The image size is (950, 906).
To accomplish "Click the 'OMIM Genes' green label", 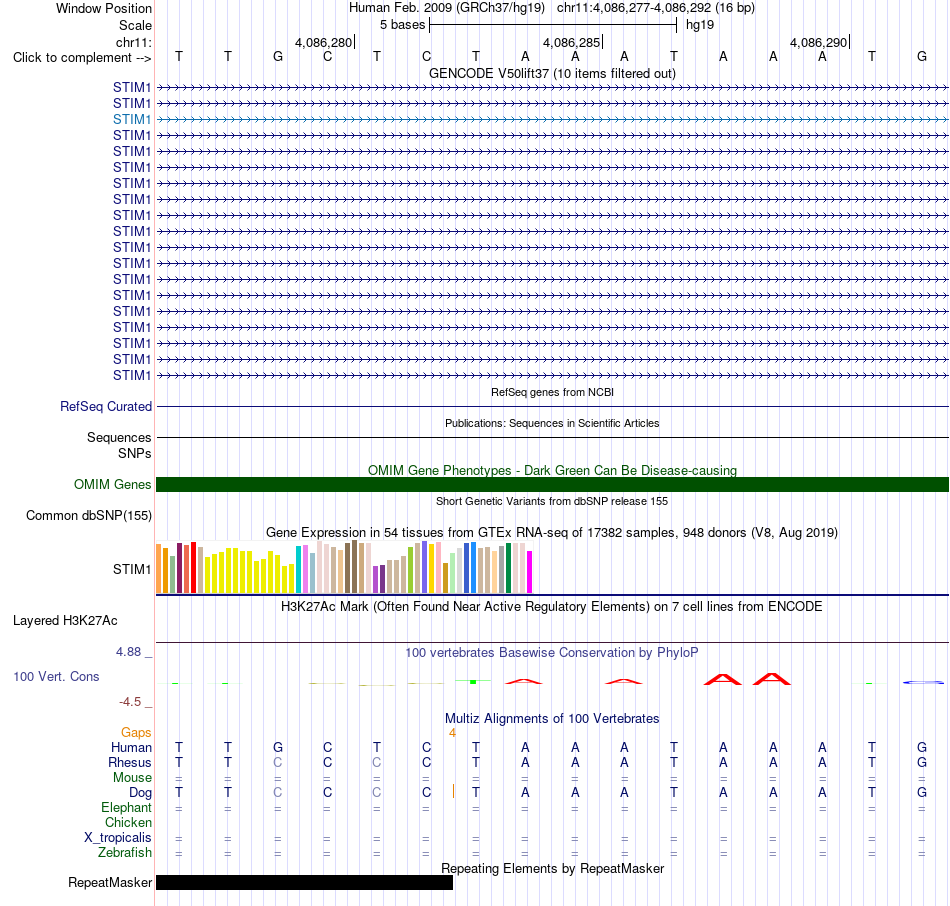I will tap(112, 484).
